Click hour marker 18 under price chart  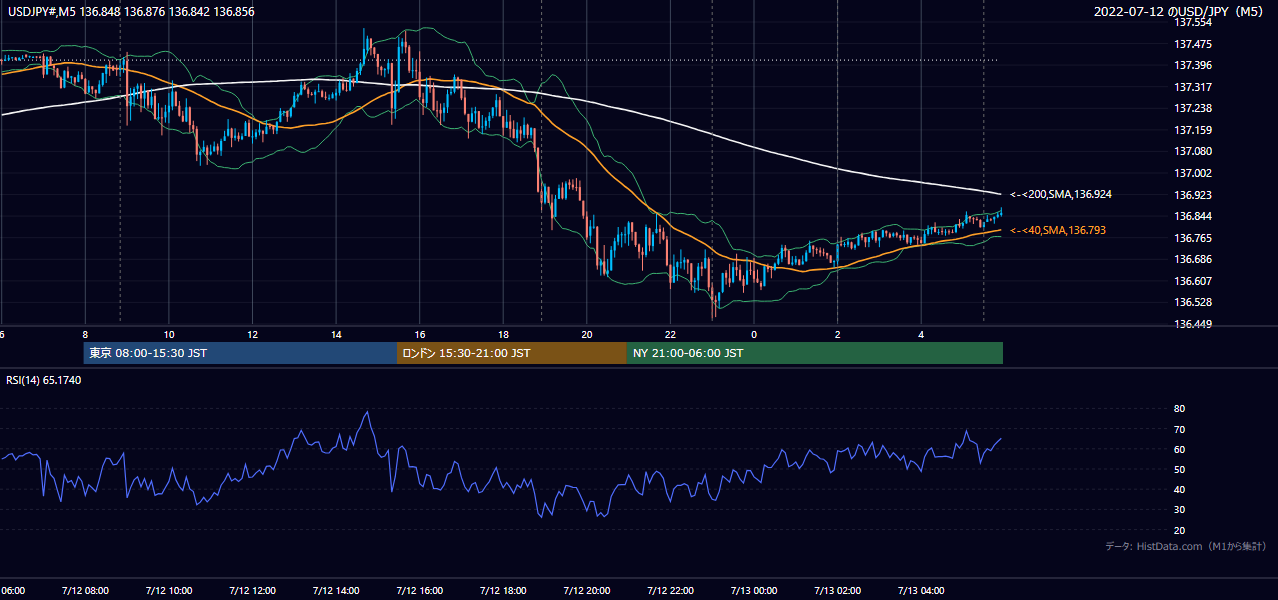click(x=503, y=334)
